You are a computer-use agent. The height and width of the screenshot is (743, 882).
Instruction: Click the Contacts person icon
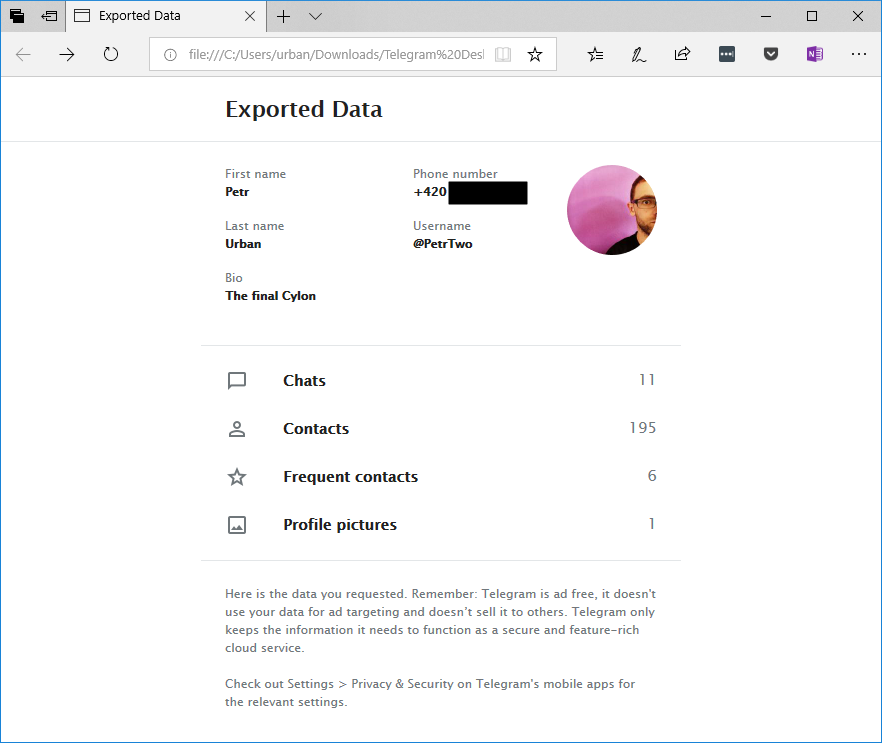(237, 429)
